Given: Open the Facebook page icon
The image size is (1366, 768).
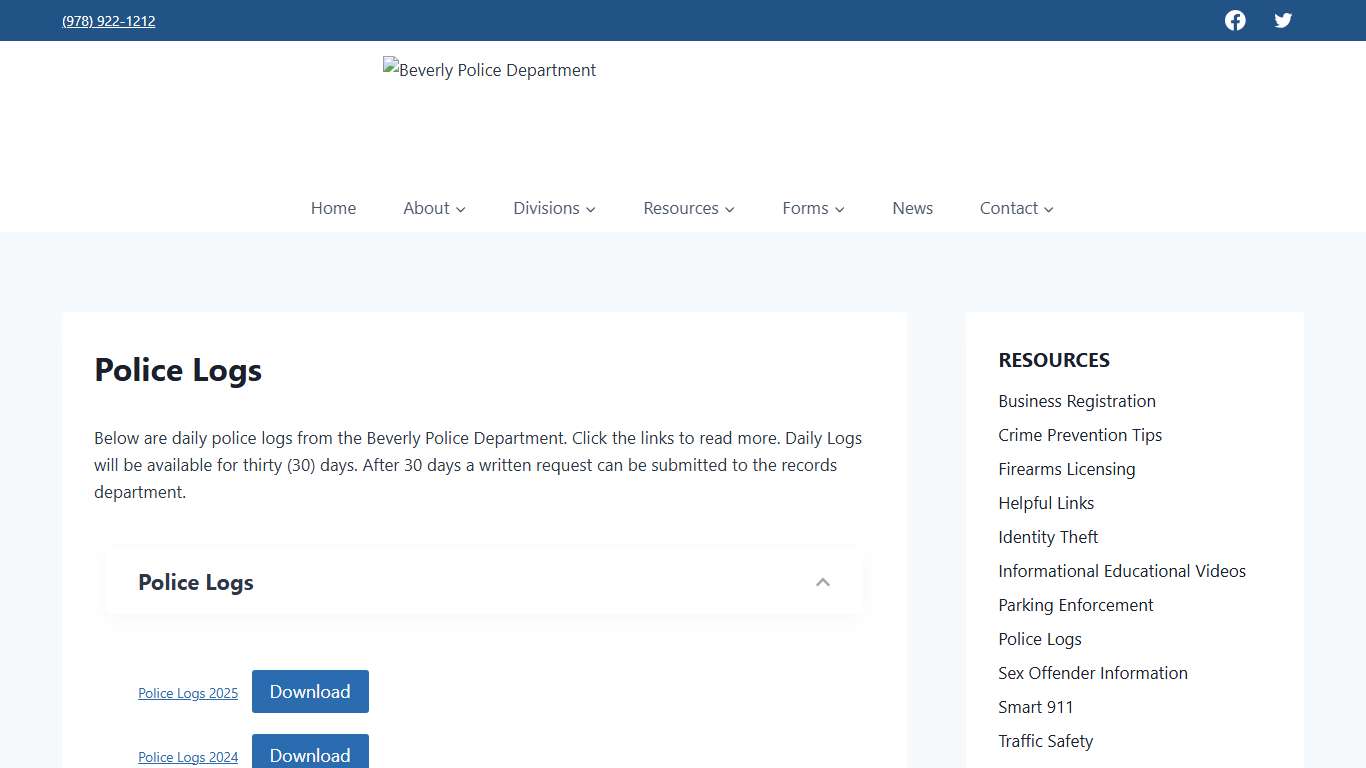Looking at the screenshot, I should click(x=1235, y=20).
